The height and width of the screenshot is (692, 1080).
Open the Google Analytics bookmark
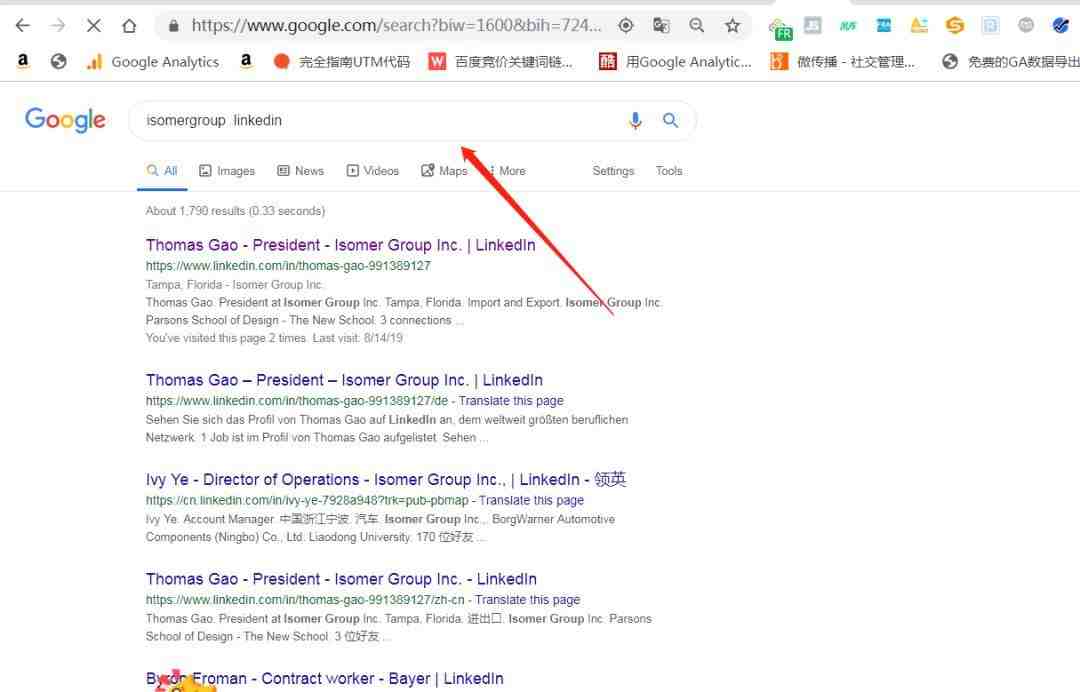(x=153, y=62)
